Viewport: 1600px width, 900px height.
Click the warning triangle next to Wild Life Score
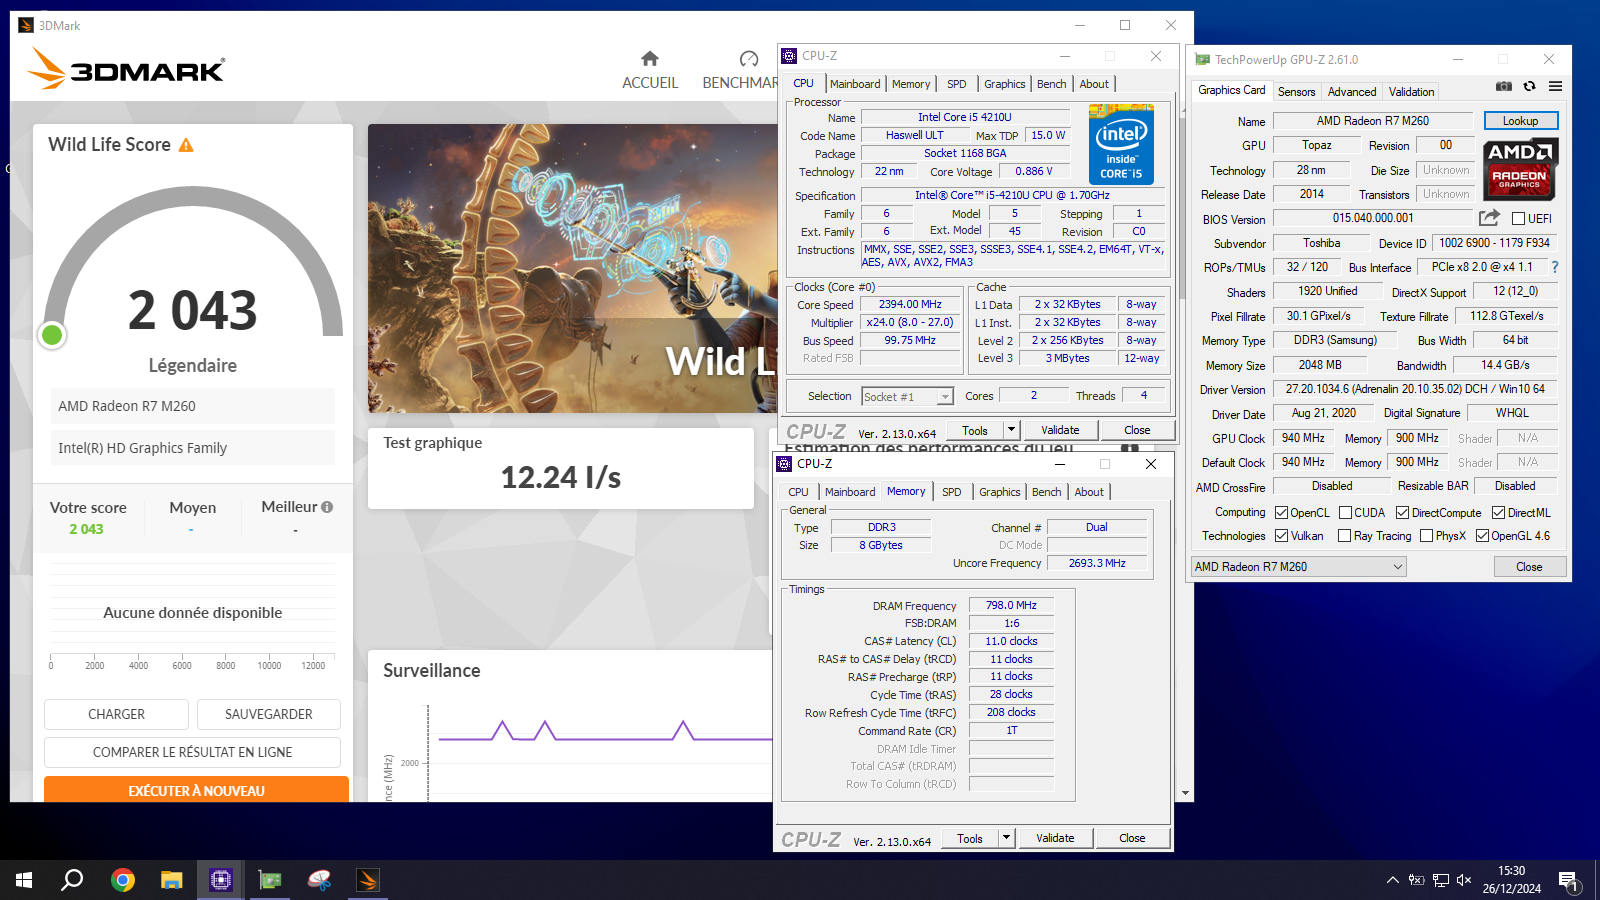tap(186, 145)
